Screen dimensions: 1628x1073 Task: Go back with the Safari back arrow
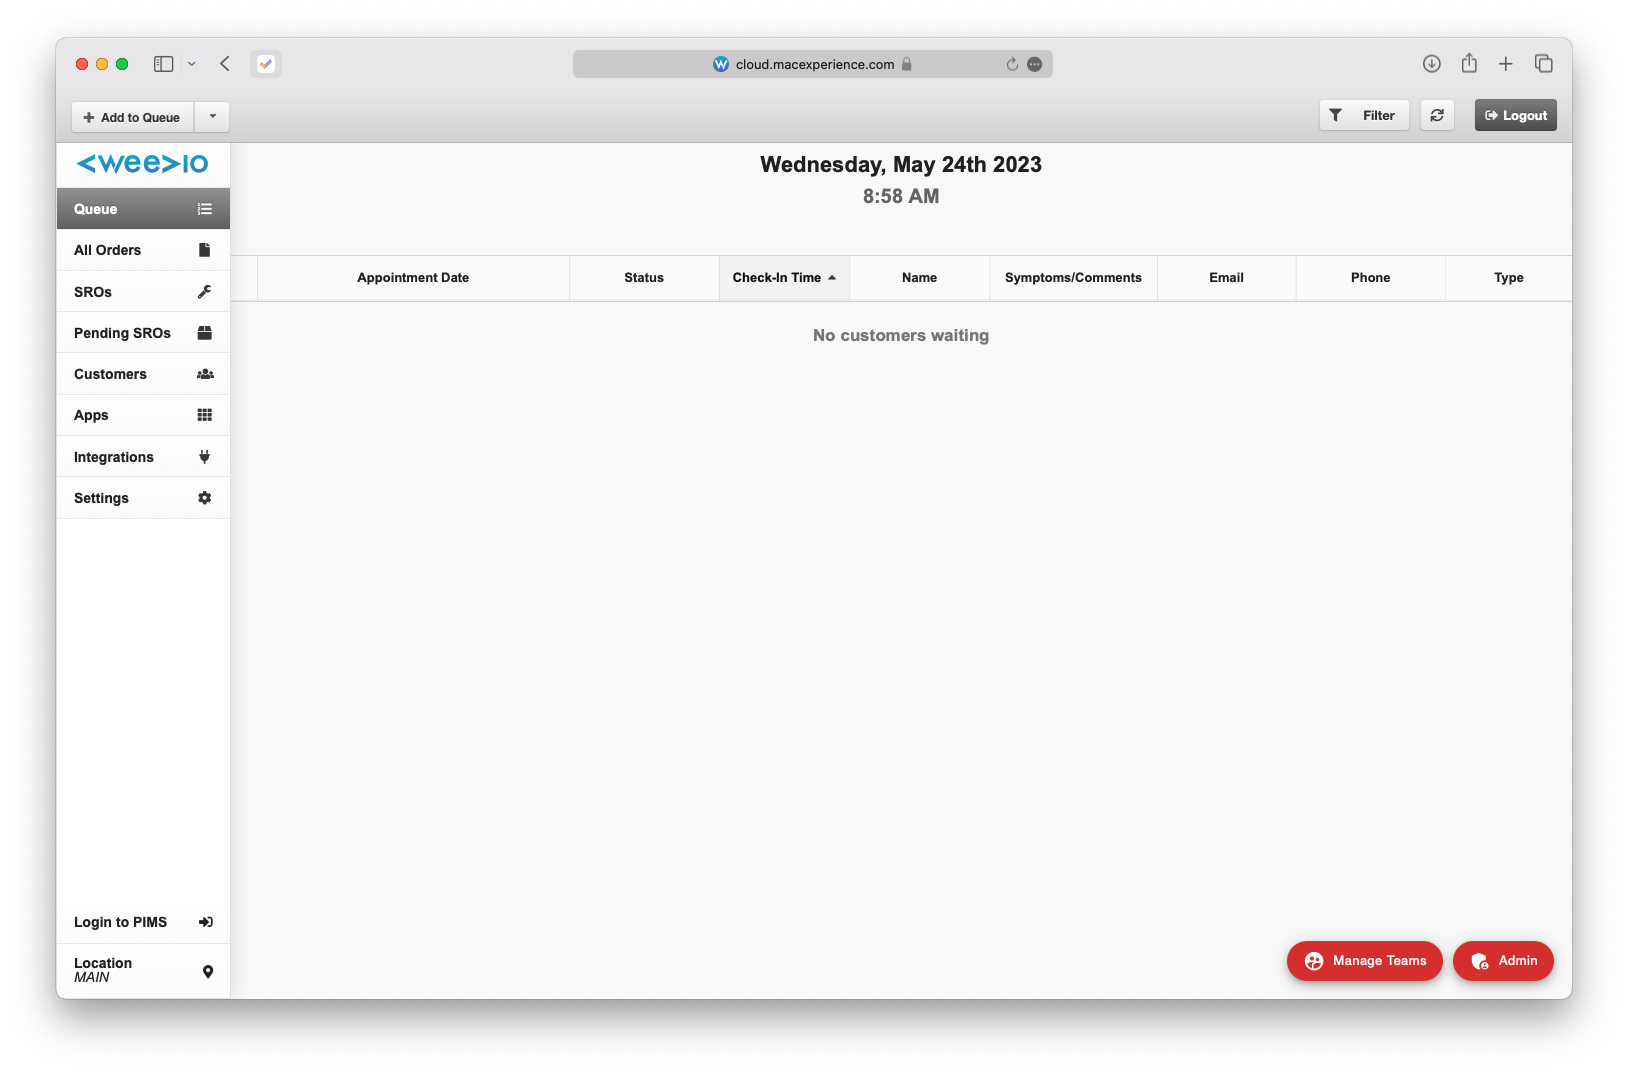[x=225, y=64]
